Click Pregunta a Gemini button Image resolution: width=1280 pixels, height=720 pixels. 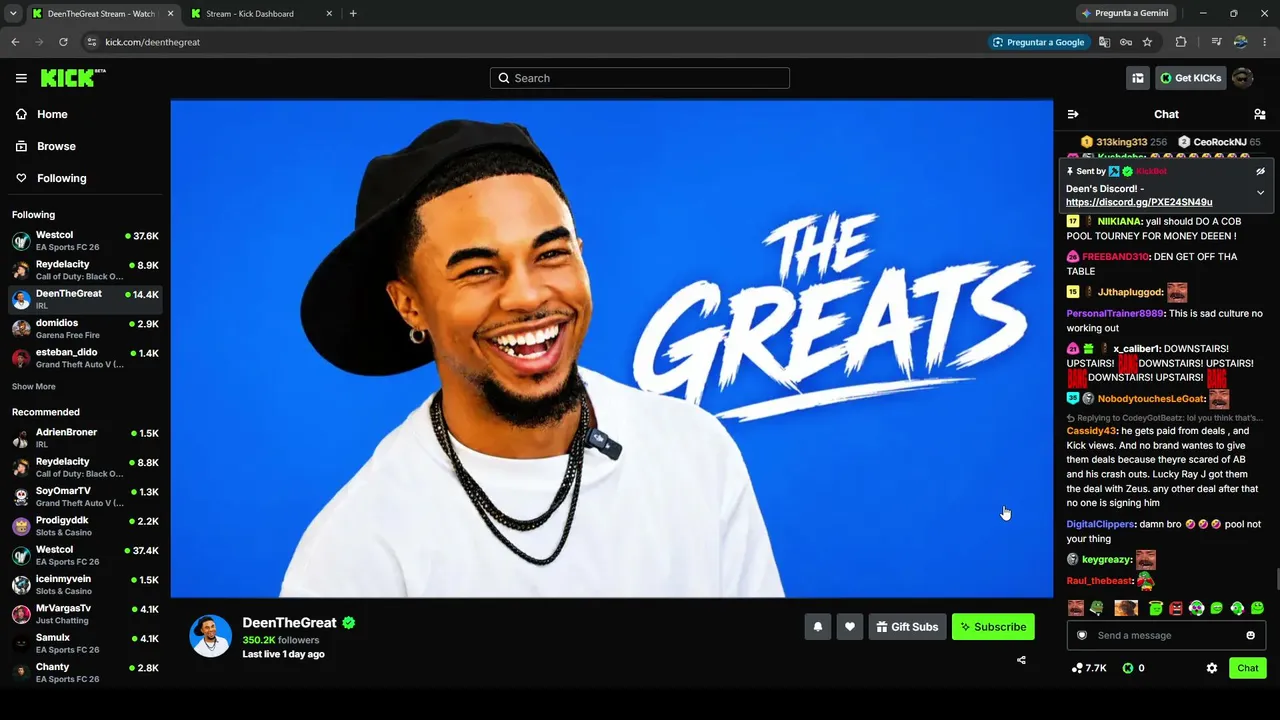click(x=1126, y=14)
